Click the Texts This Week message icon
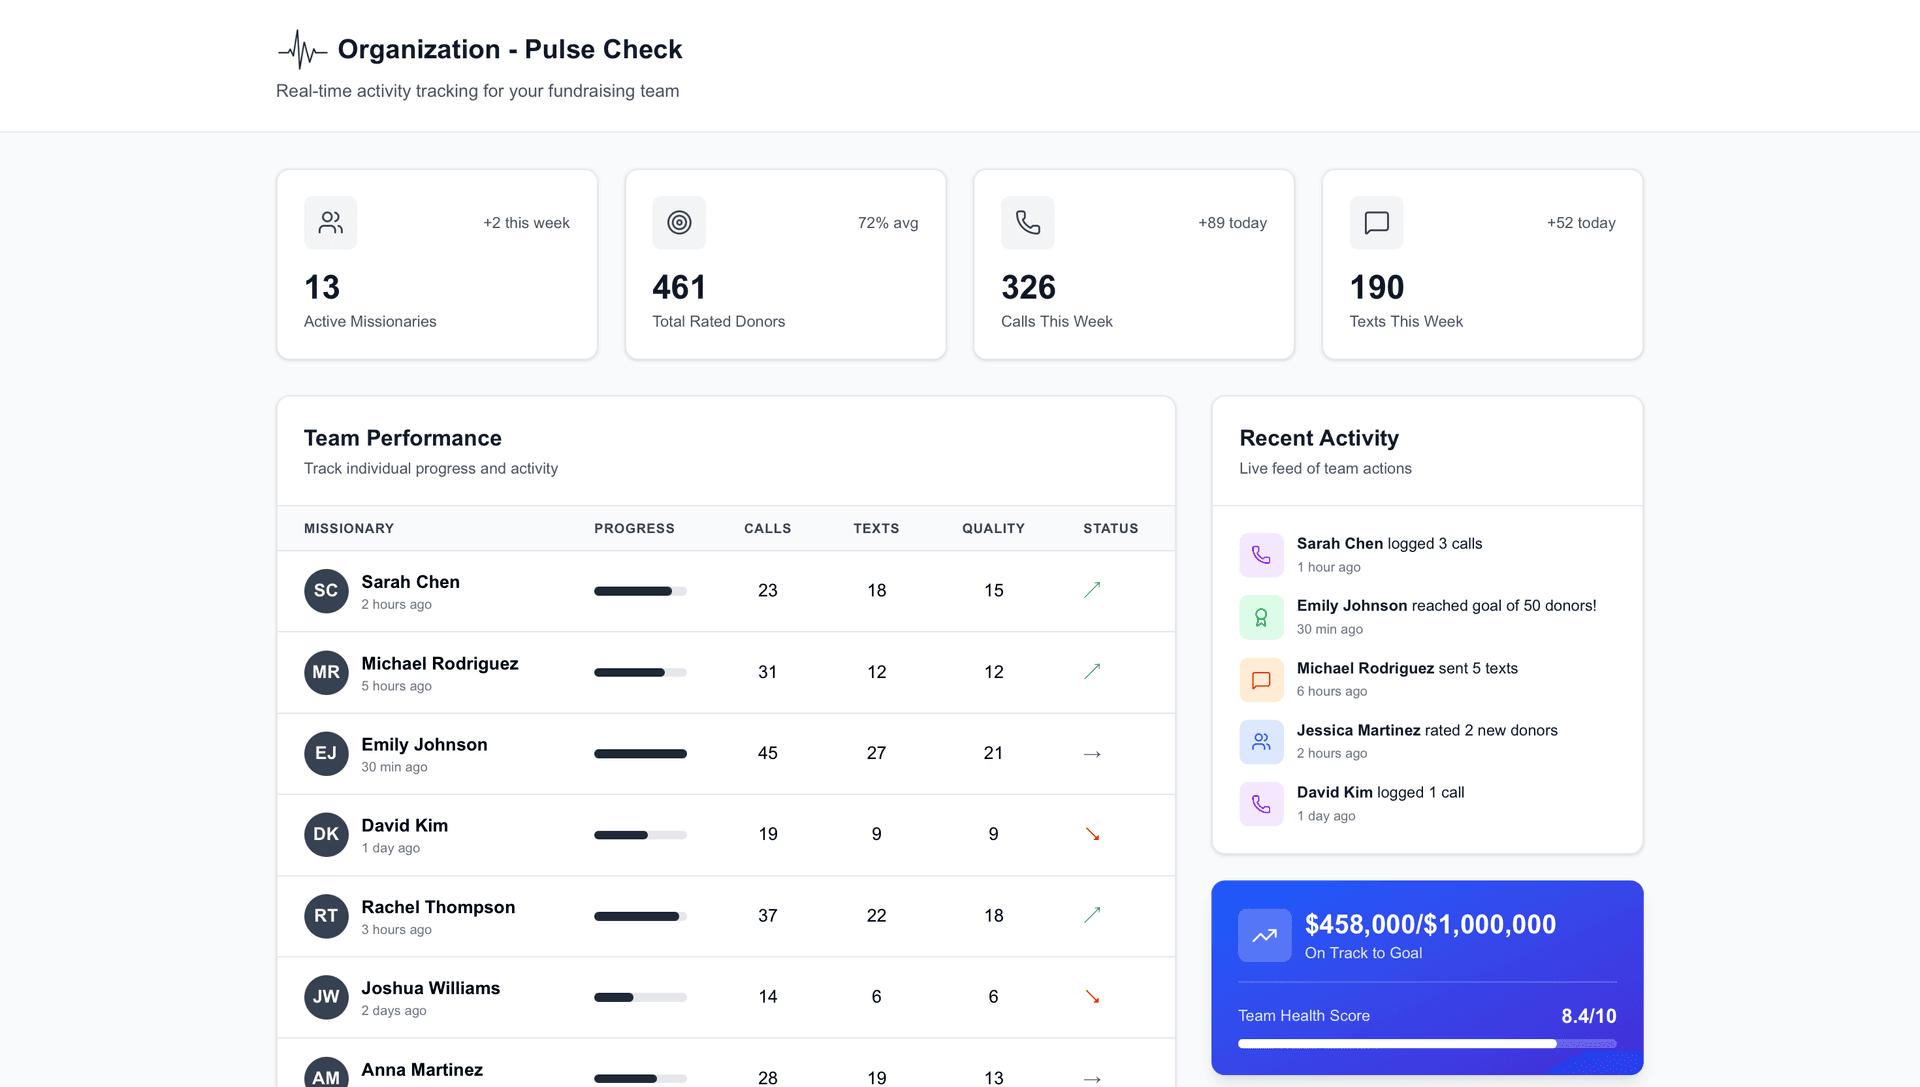The height and width of the screenshot is (1087, 1920). tap(1376, 222)
